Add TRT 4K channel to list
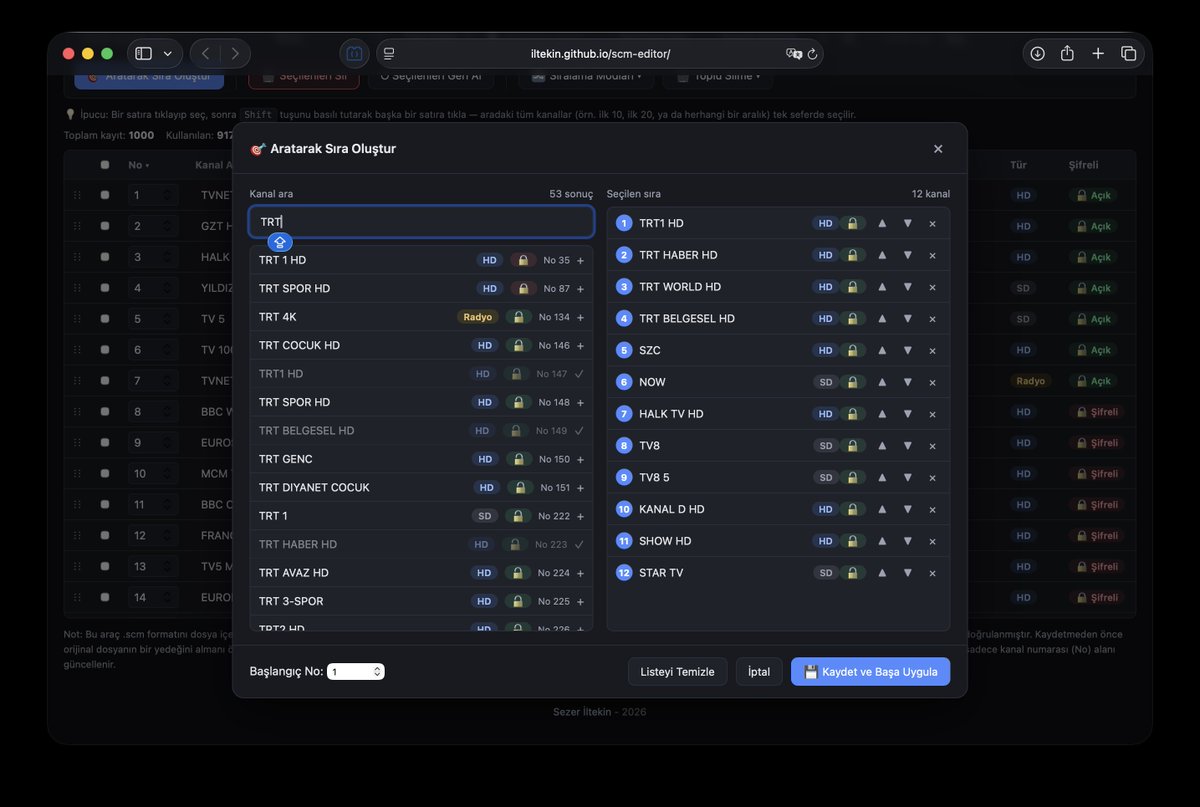This screenshot has height=807, width=1200. coord(580,317)
